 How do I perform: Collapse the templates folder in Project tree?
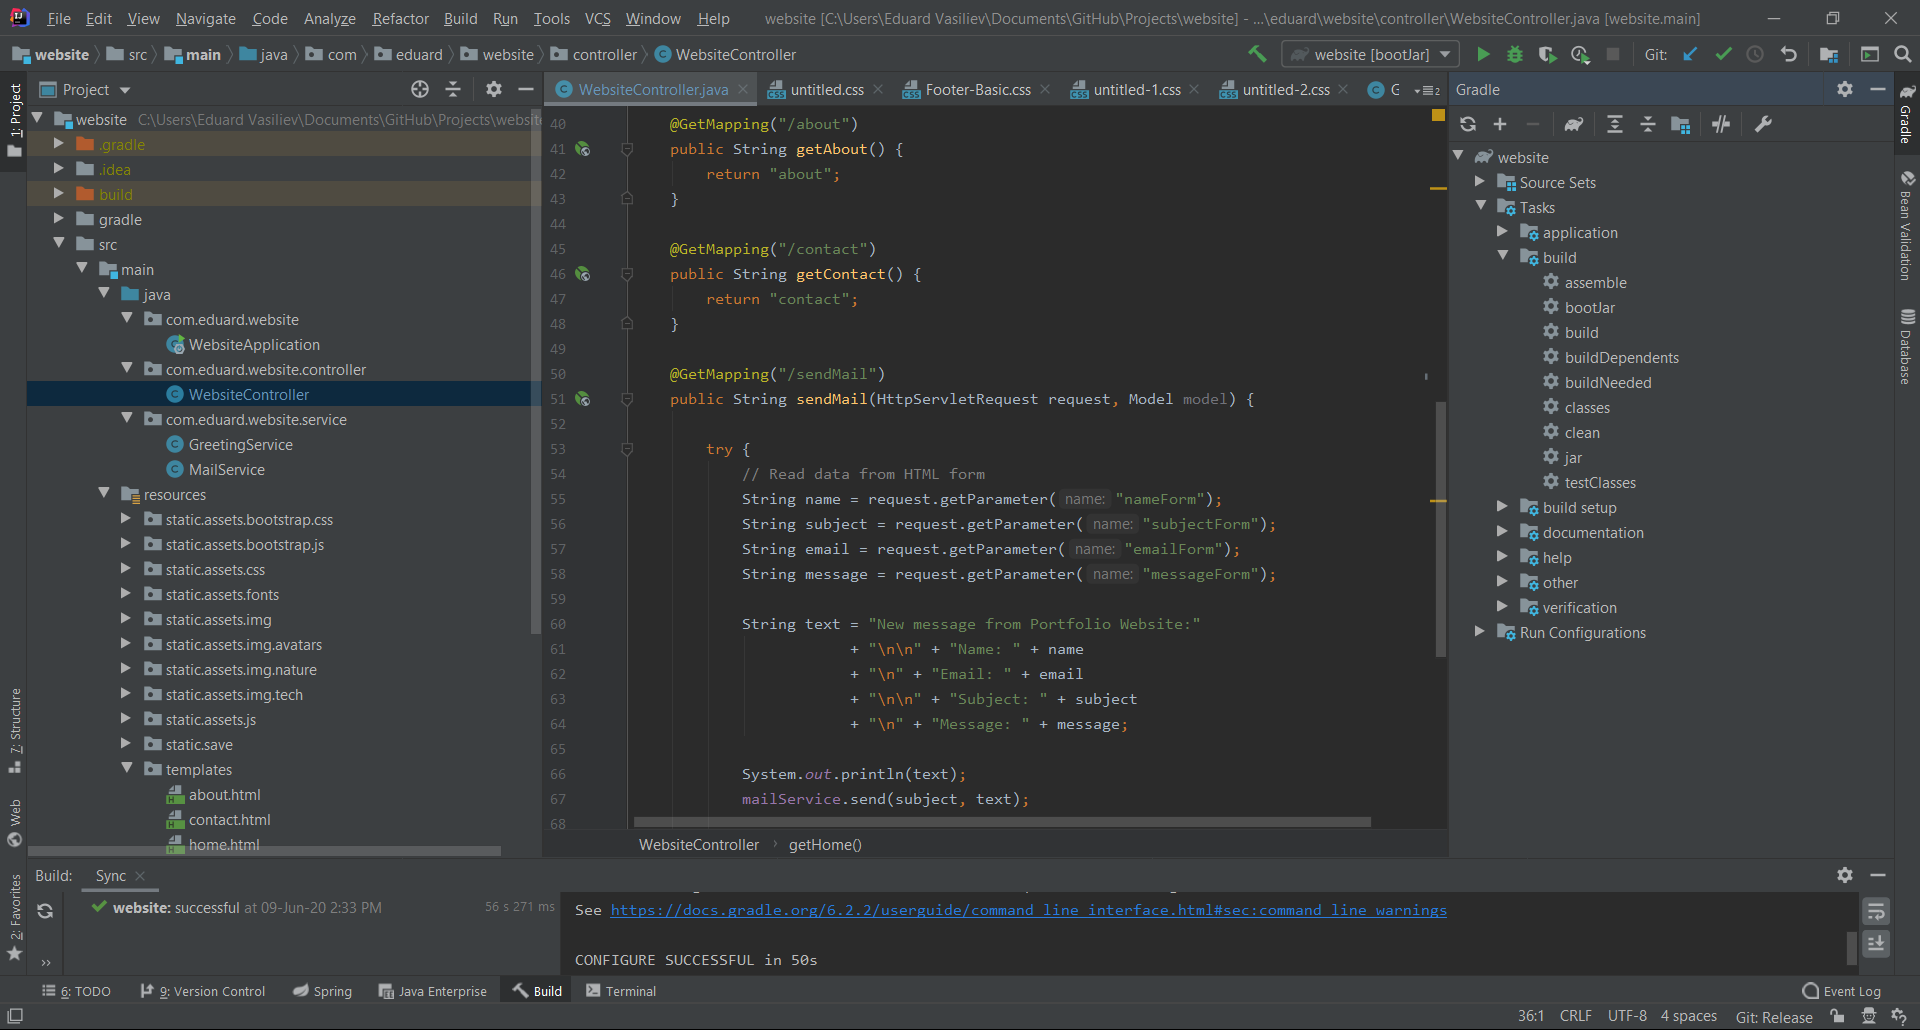127,769
